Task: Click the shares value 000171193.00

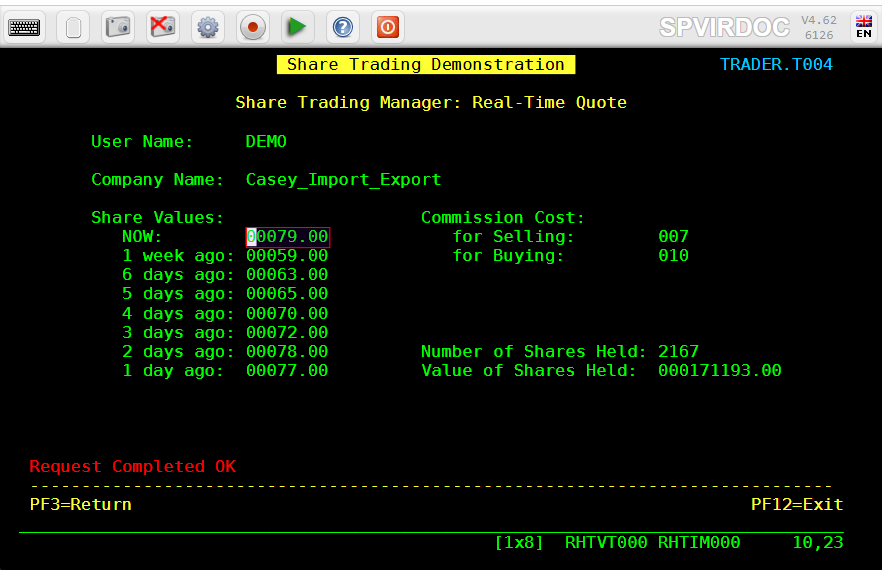Action: (719, 371)
